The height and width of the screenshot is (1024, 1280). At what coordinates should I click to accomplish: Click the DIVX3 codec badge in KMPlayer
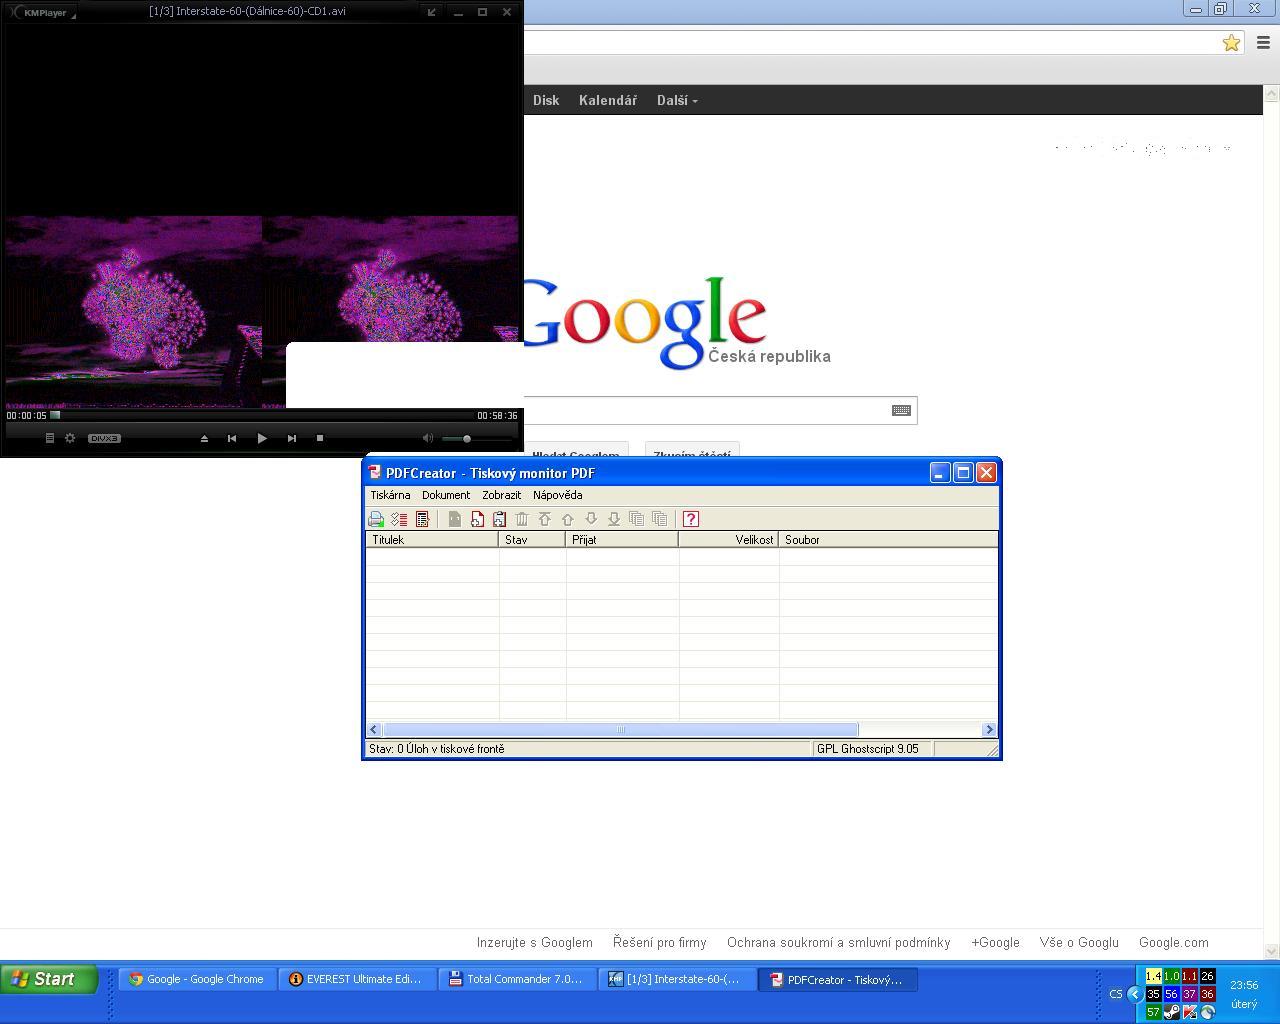pyautogui.click(x=104, y=438)
